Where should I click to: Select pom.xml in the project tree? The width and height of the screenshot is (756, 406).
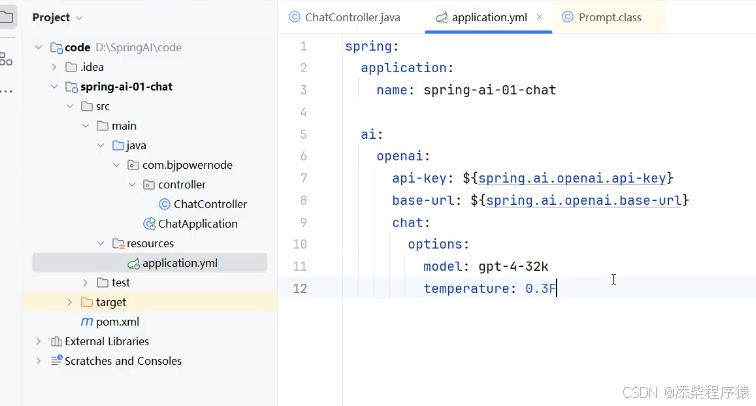pyautogui.click(x=118, y=322)
